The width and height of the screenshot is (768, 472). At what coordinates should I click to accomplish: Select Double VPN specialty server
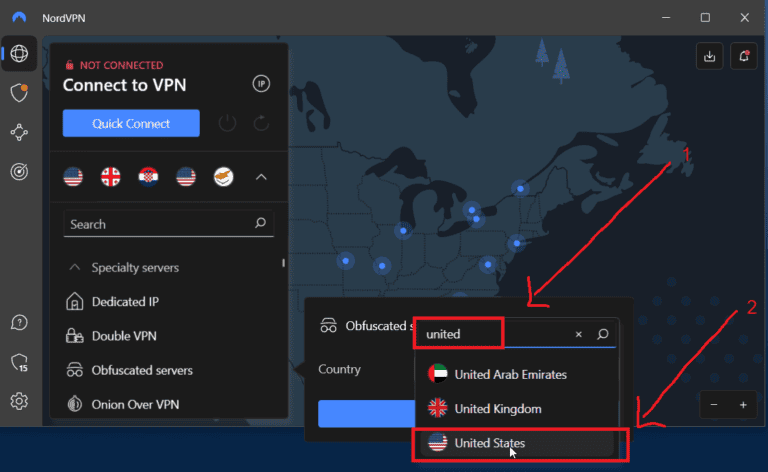[124, 336]
